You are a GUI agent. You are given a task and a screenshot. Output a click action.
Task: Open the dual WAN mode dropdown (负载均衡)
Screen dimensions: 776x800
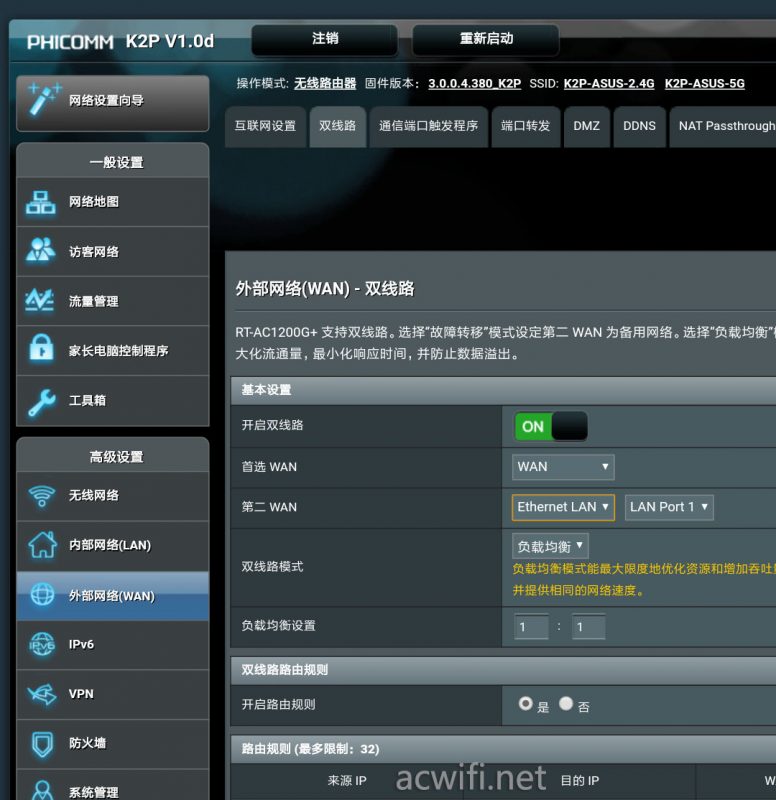[550, 546]
